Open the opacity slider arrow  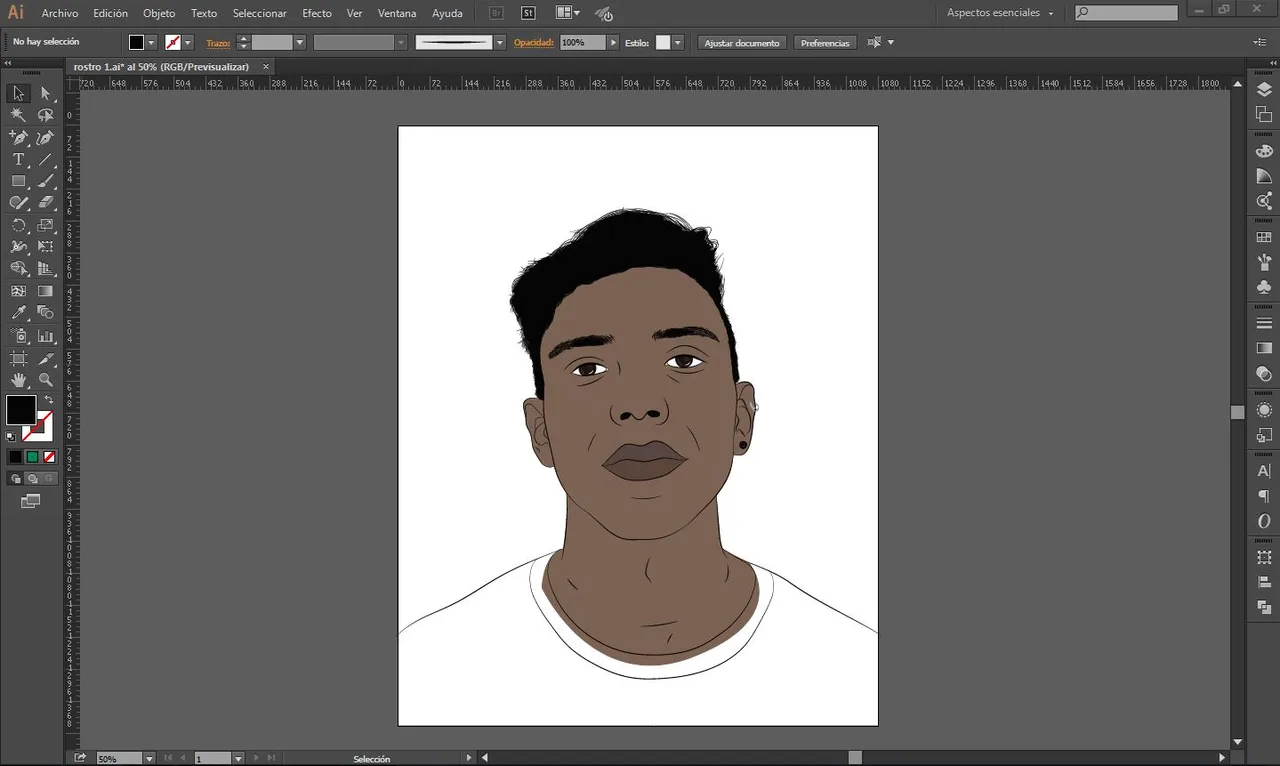(x=613, y=43)
